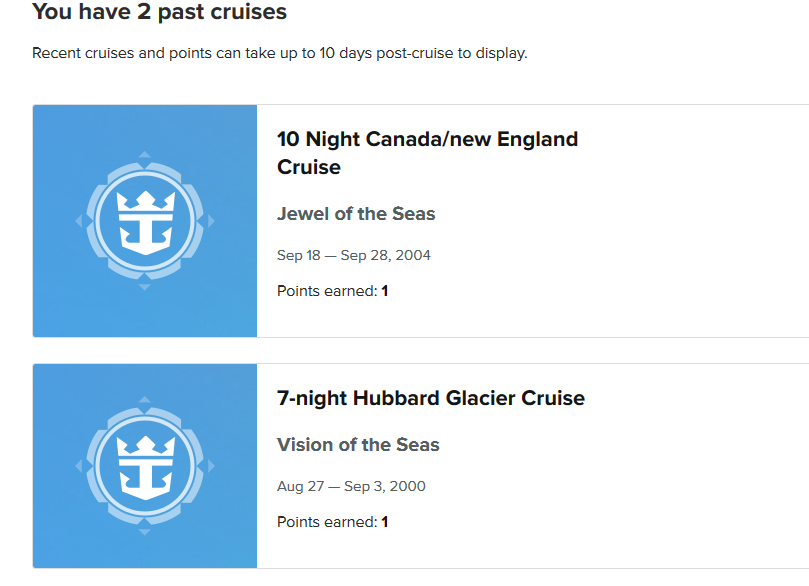Click the You have 2 past cruises heading

point(159,11)
